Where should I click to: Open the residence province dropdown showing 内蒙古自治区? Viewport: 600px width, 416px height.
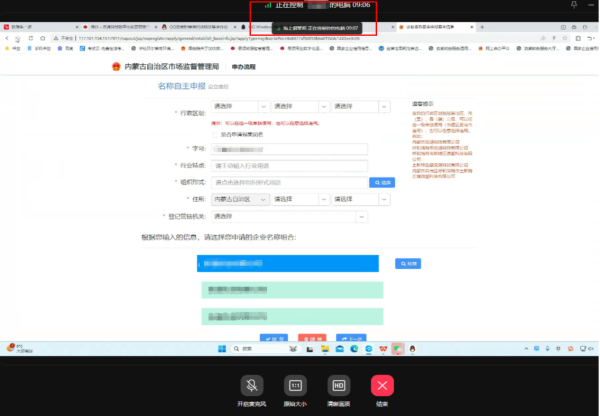tap(239, 199)
